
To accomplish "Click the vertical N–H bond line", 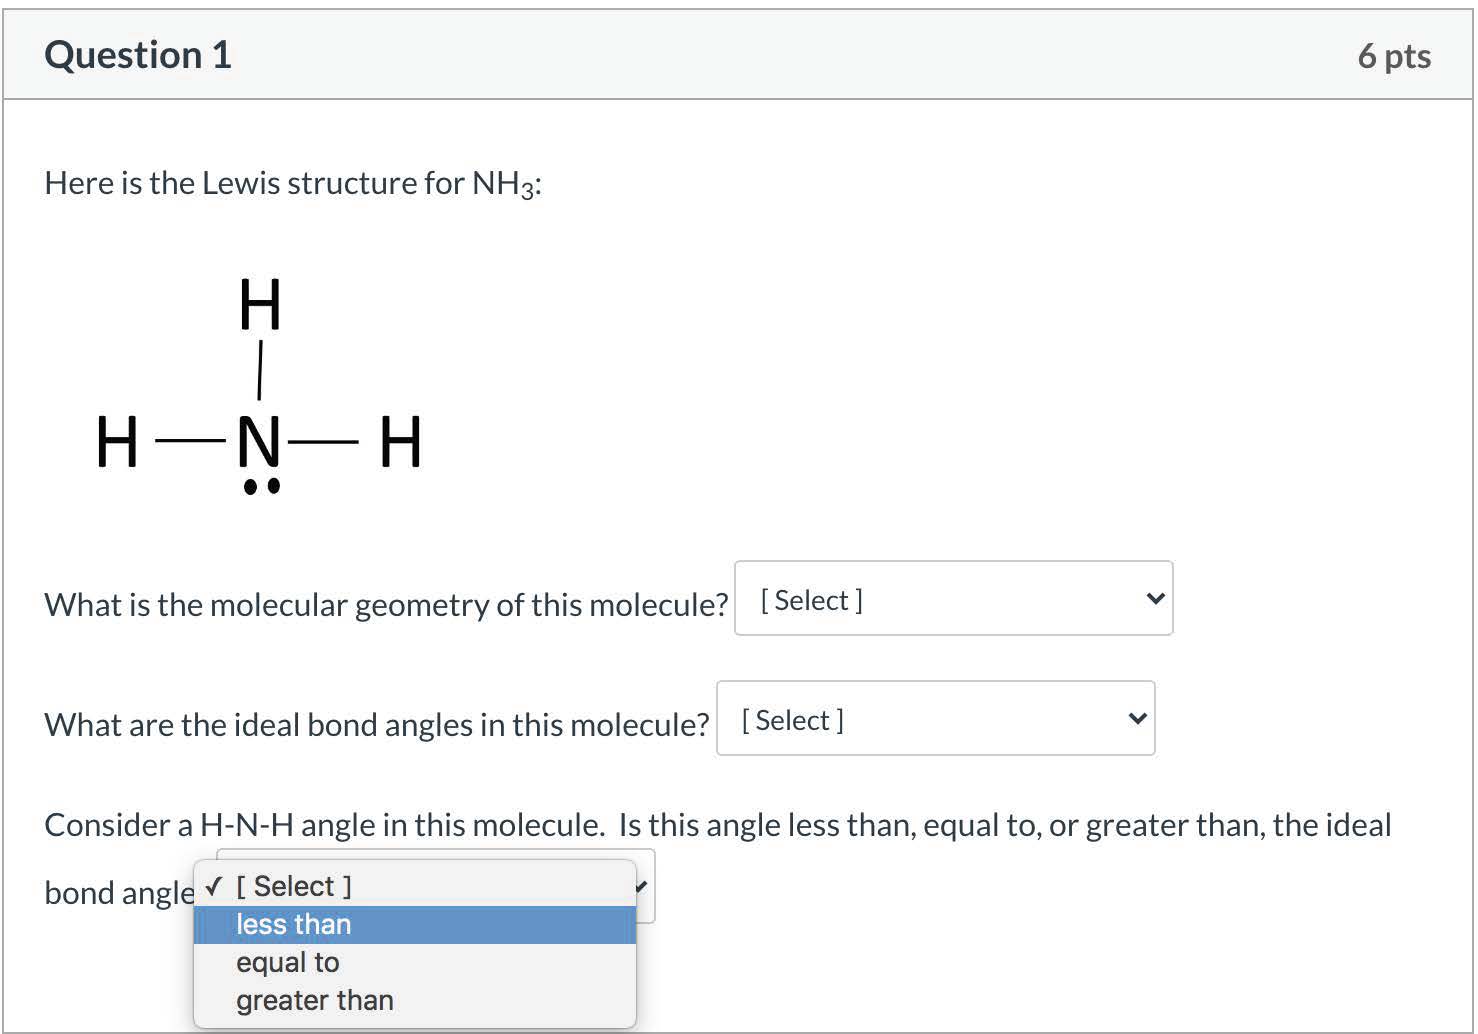I will [260, 370].
